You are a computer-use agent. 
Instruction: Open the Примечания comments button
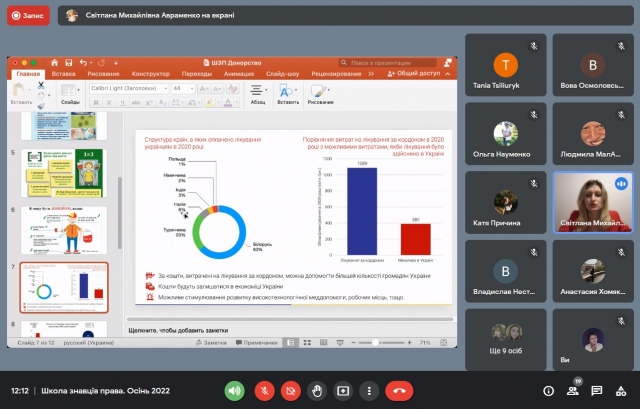coord(257,342)
